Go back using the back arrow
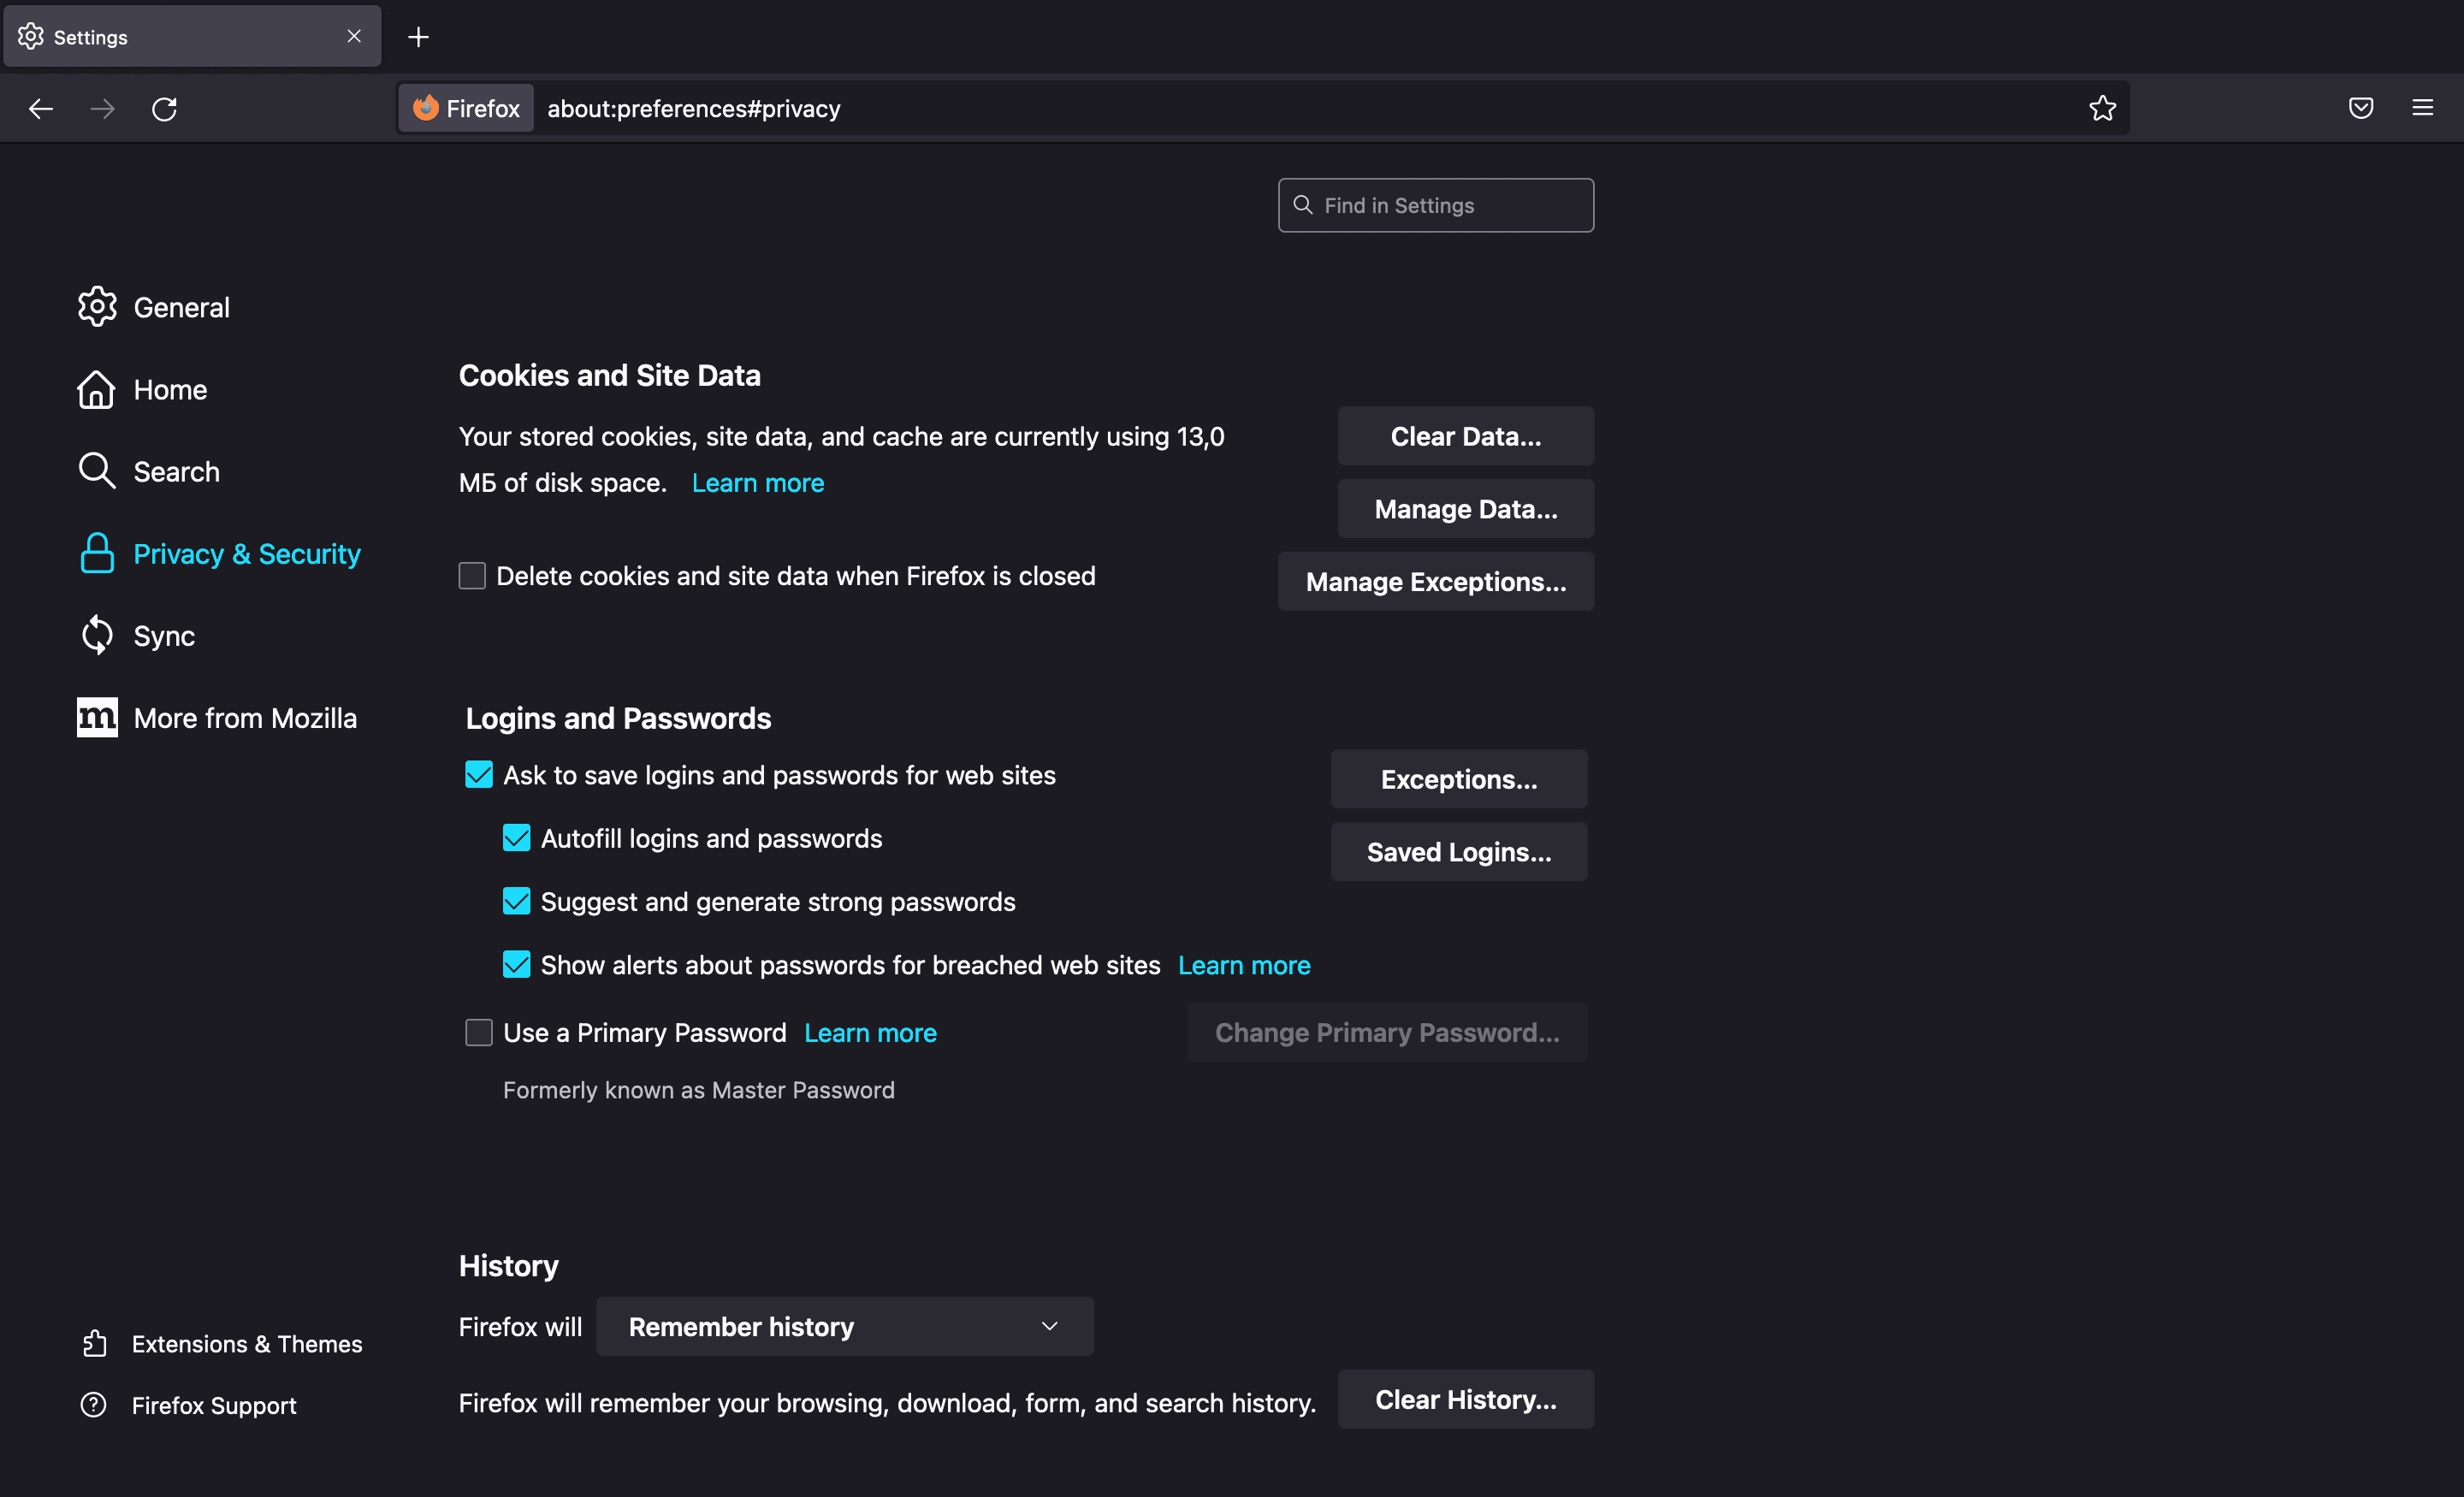This screenshot has width=2464, height=1497. 41,108
